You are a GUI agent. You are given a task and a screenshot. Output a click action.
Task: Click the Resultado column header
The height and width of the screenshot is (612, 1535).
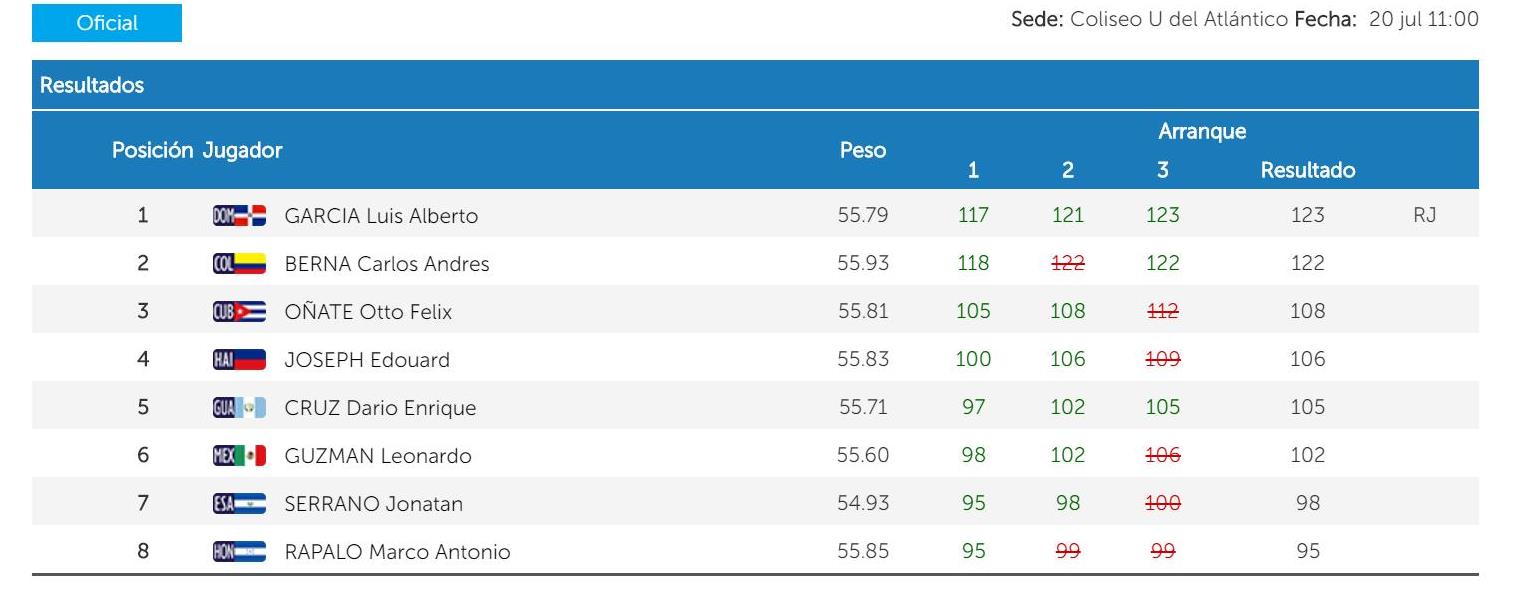click(x=1307, y=170)
